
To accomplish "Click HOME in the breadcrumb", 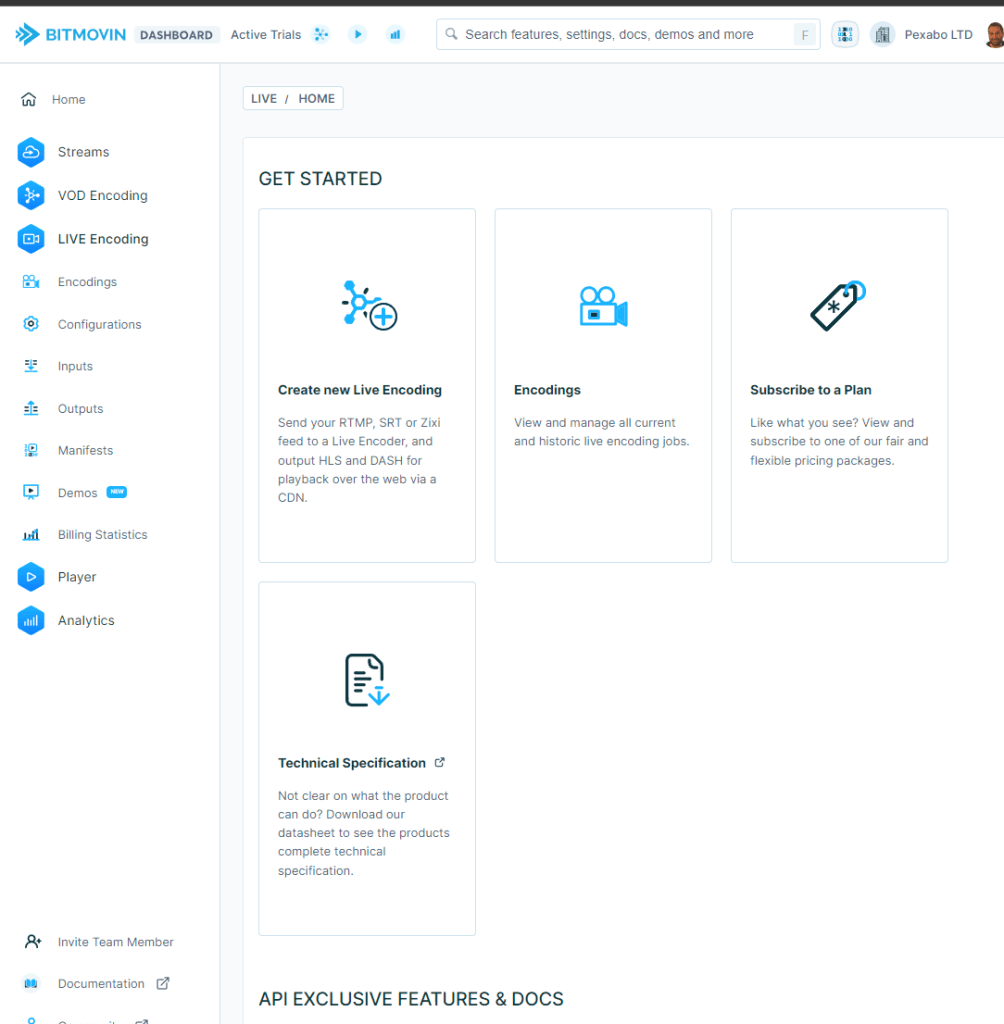I will [317, 99].
